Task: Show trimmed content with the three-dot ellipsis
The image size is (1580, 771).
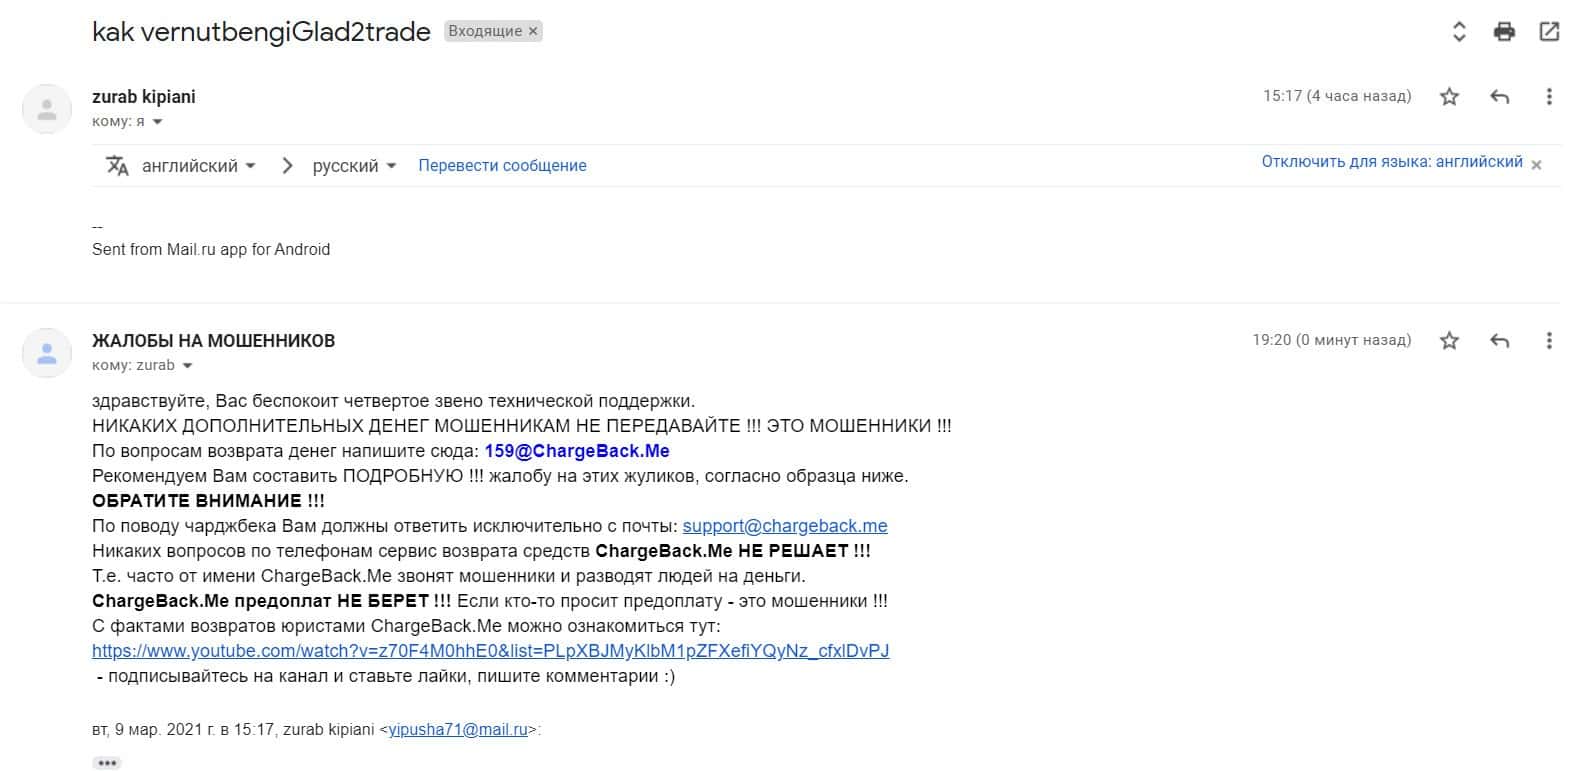Action: tap(106, 763)
